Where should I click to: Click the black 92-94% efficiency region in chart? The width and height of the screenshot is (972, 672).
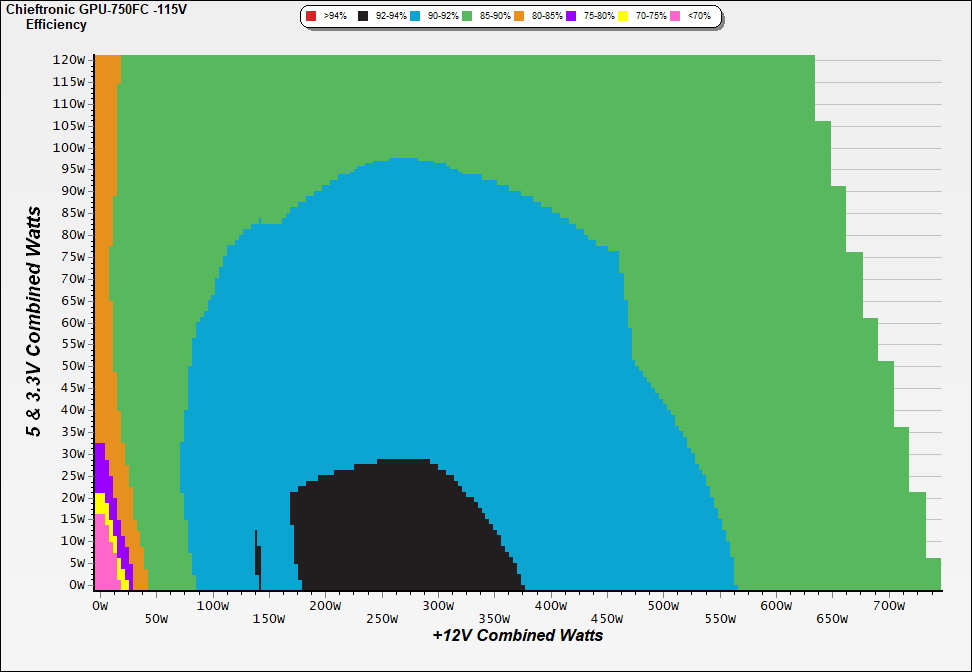click(x=400, y=530)
